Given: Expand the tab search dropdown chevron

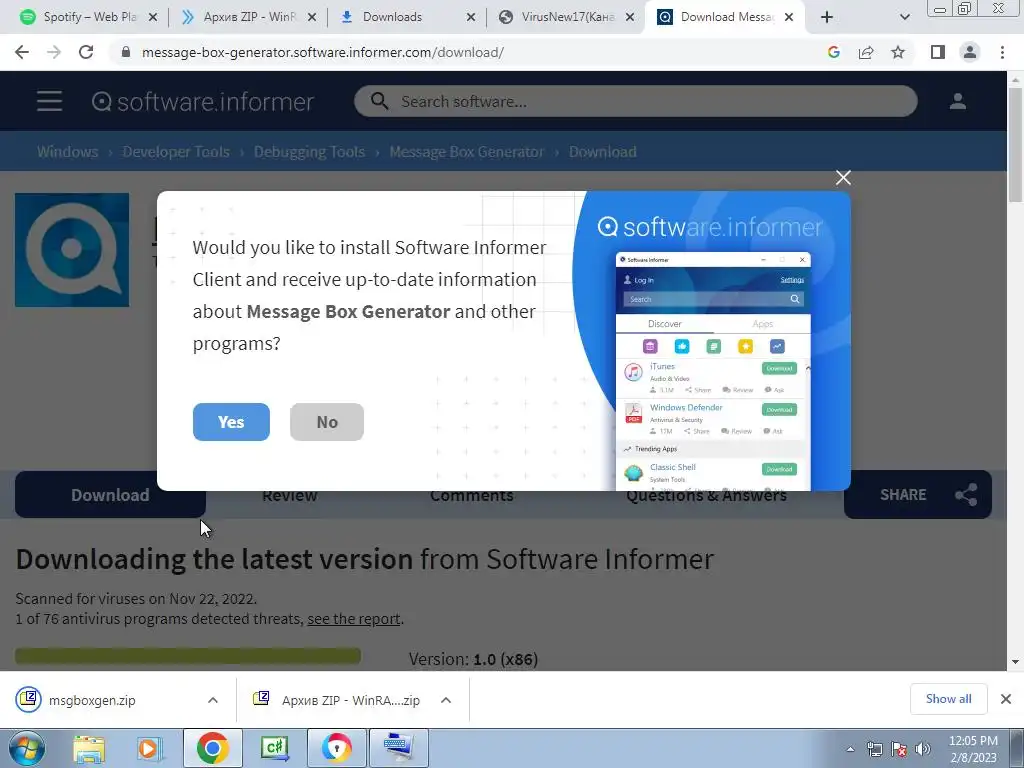Looking at the screenshot, I should tap(904, 17).
